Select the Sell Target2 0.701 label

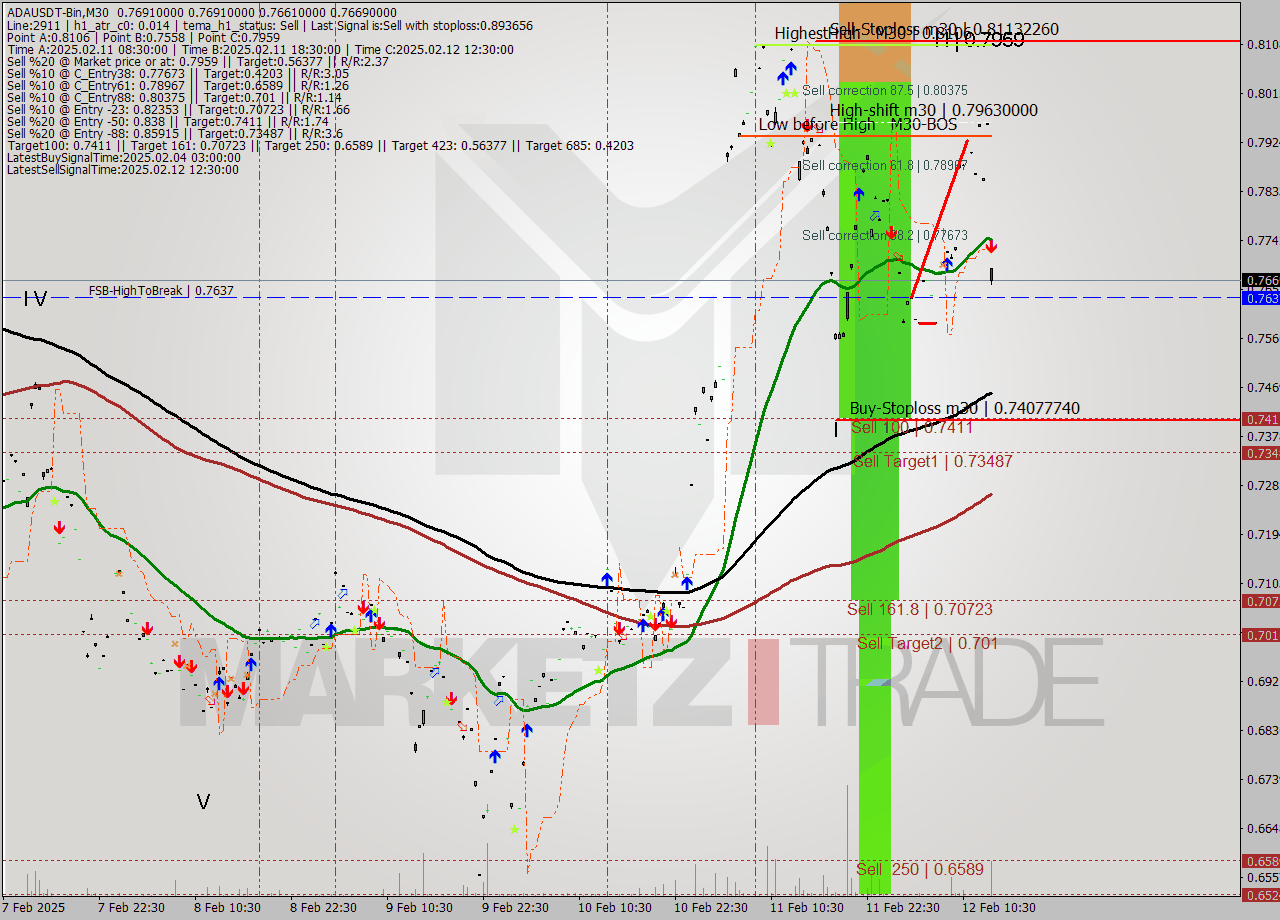pos(927,643)
